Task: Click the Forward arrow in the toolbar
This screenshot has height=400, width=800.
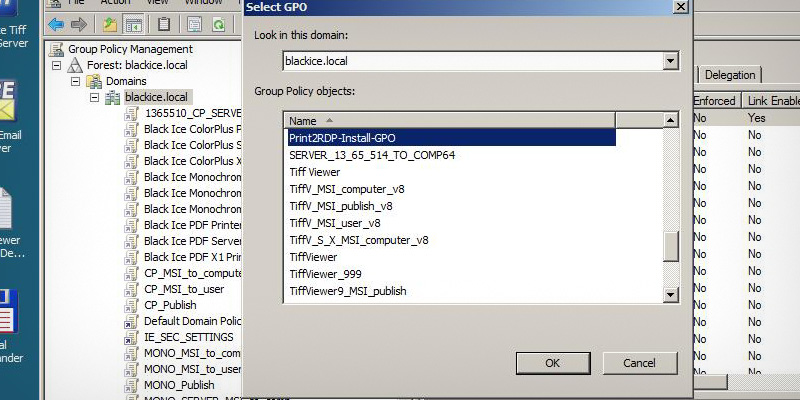Action: pyautogui.click(x=77, y=24)
